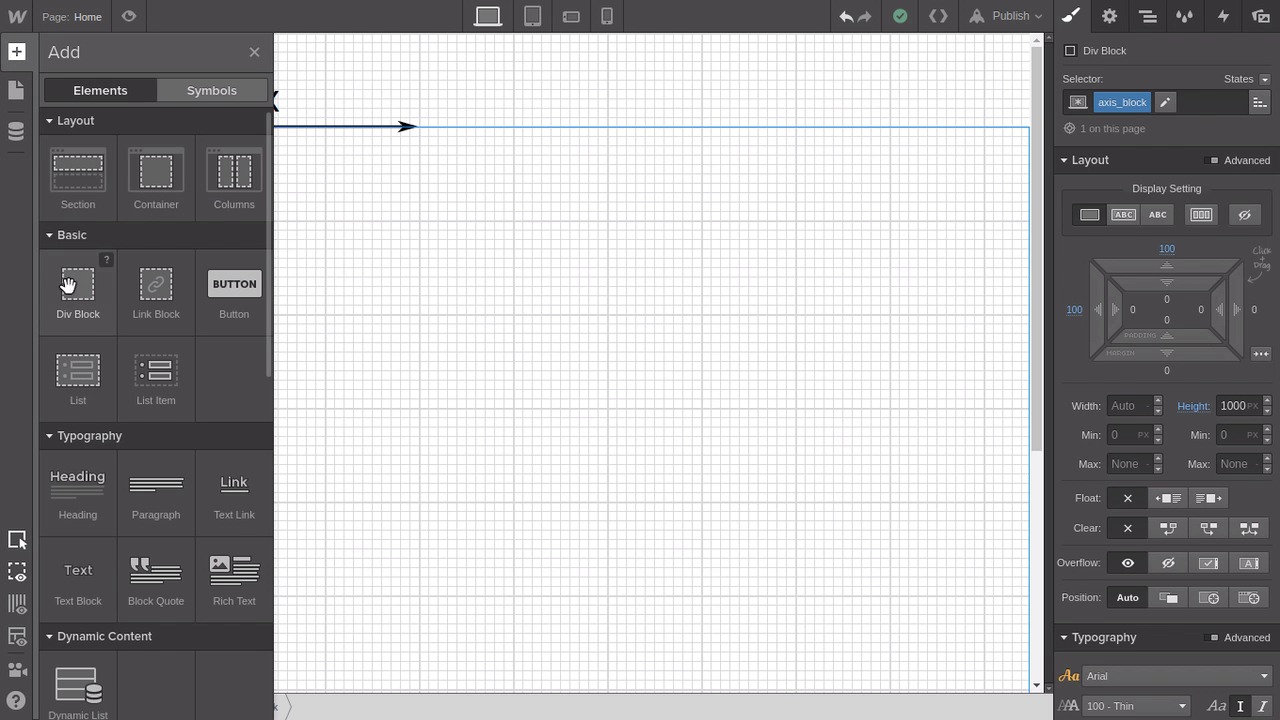
Task: Open margin and padding more options
Action: [x=1260, y=354]
